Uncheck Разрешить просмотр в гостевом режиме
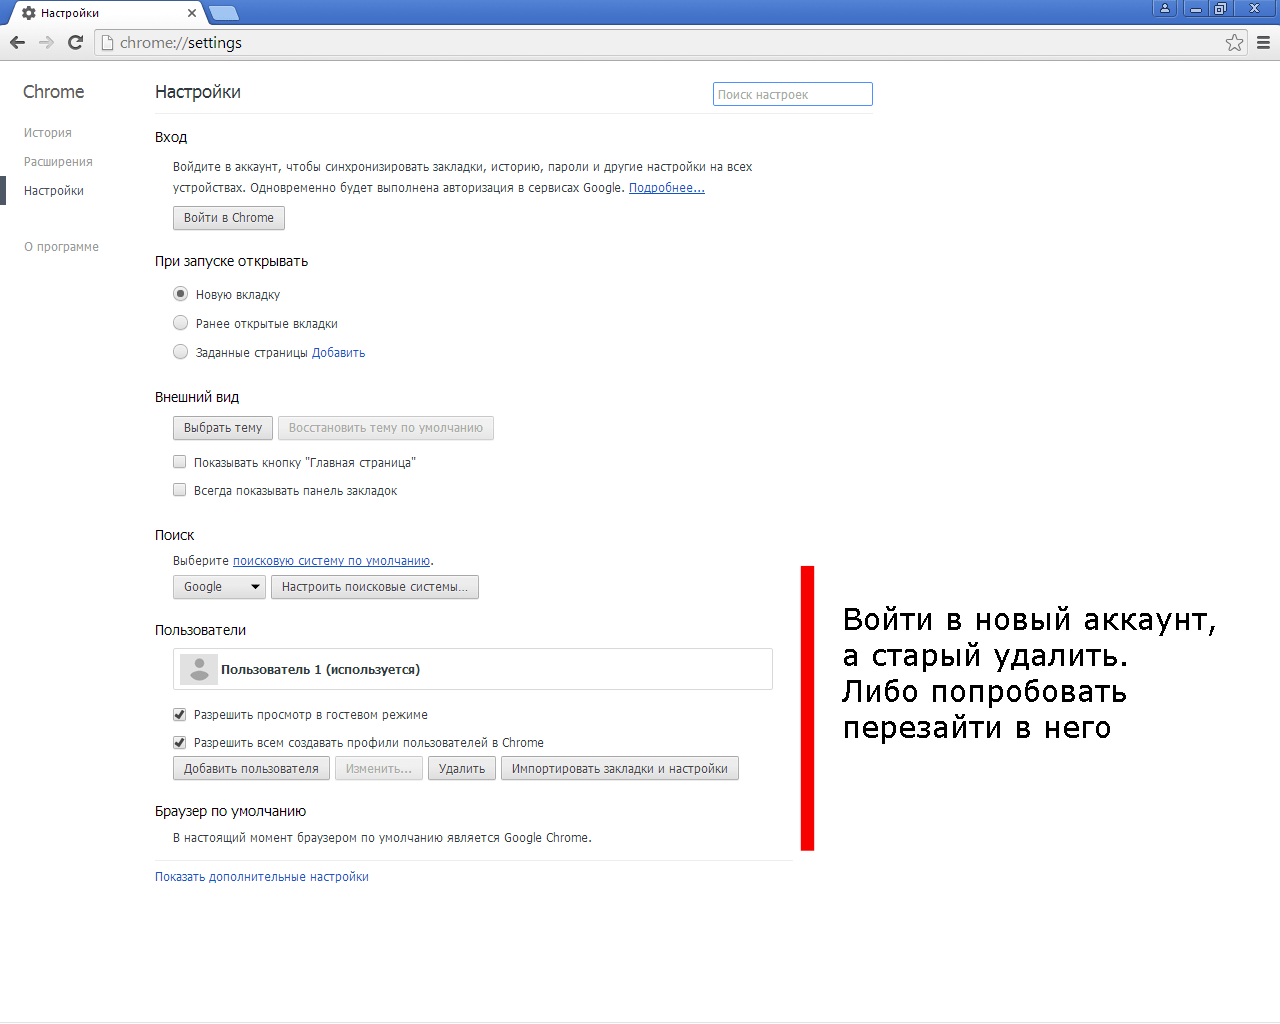 (x=180, y=714)
